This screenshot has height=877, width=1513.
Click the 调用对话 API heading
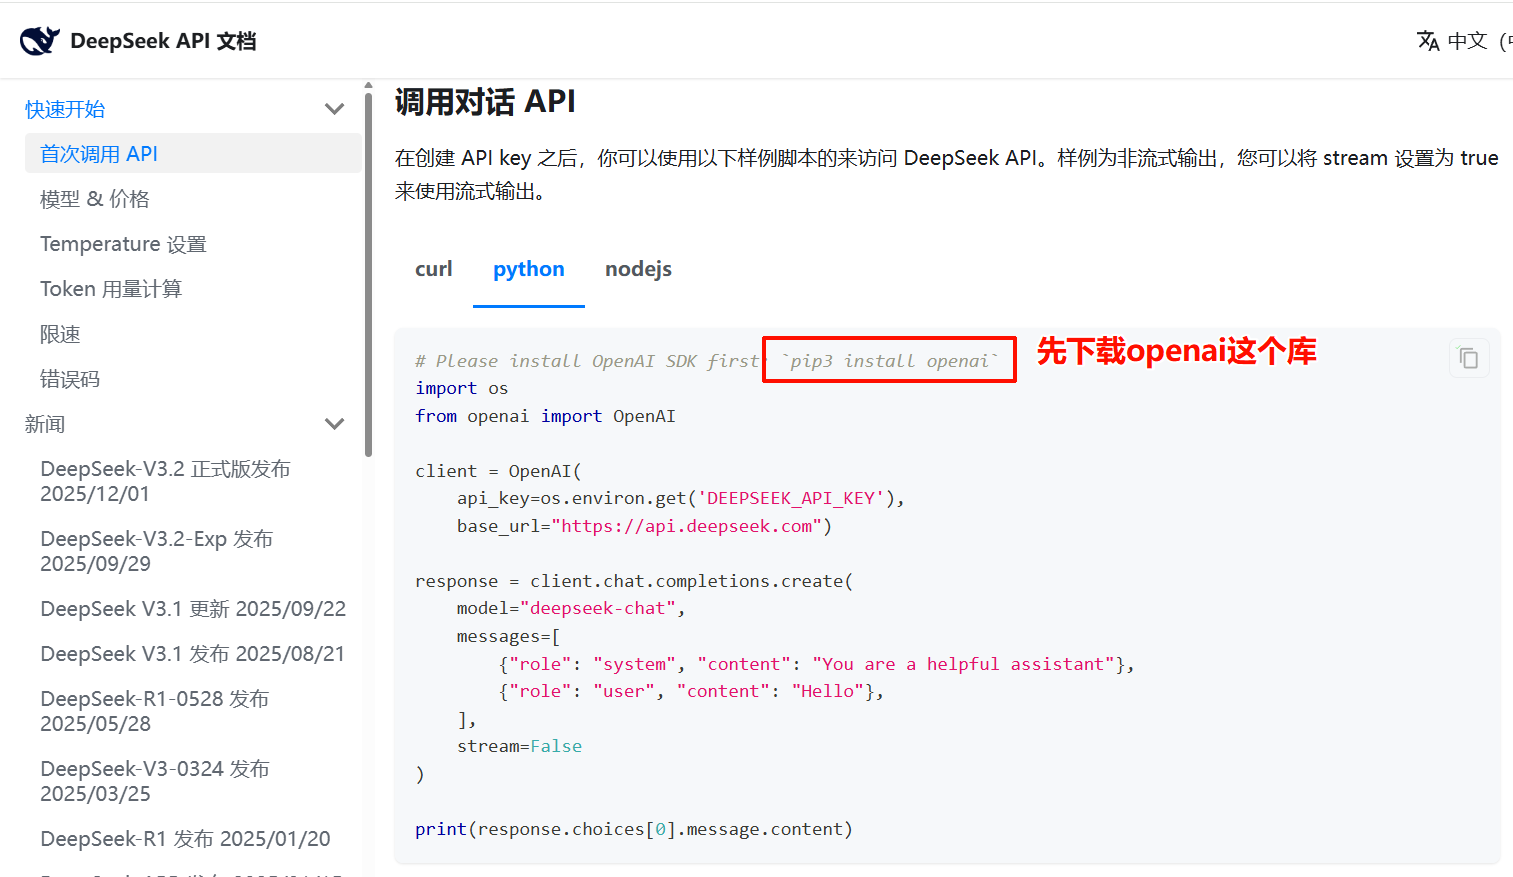(485, 102)
